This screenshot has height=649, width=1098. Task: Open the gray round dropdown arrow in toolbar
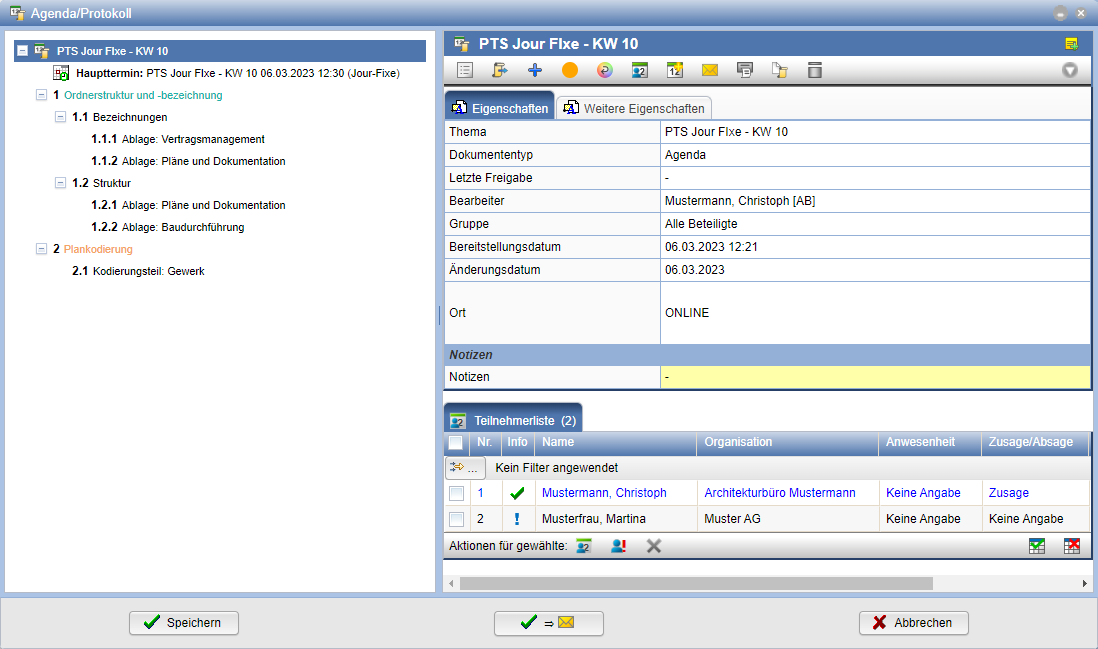(x=1070, y=70)
